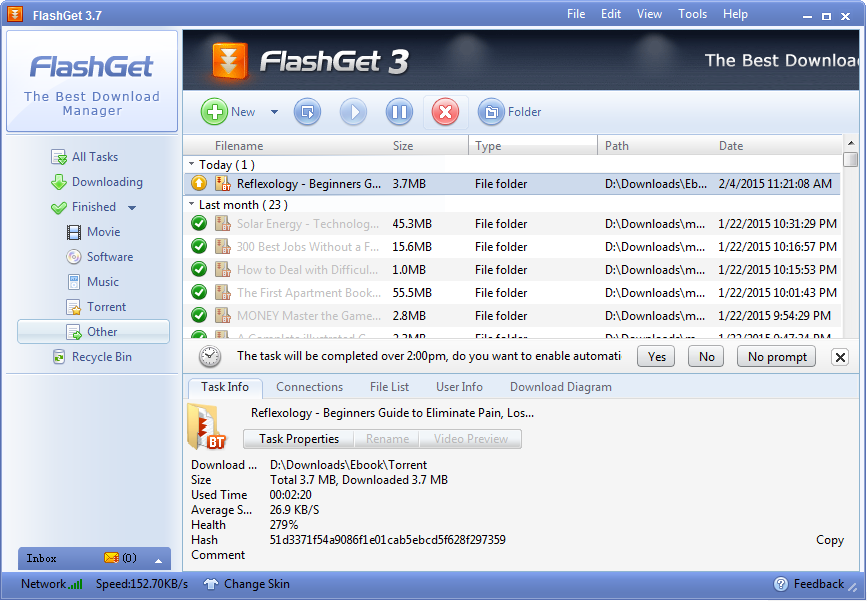Screen dimensions: 867x601
Task: Expand the Inbox with the up arrow
Action: pos(159,561)
